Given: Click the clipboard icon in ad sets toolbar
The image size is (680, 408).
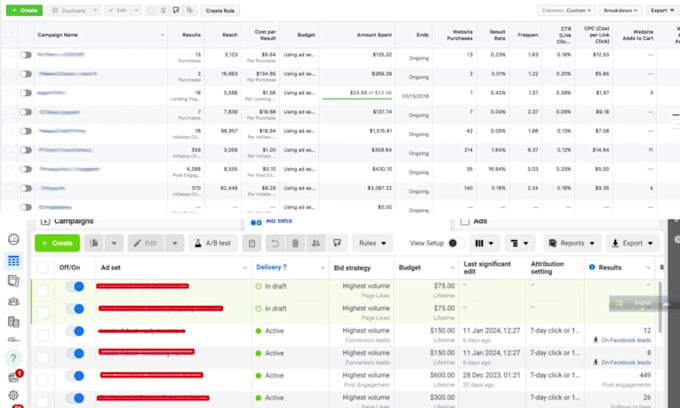Looking at the screenshot, I should click(x=252, y=243).
